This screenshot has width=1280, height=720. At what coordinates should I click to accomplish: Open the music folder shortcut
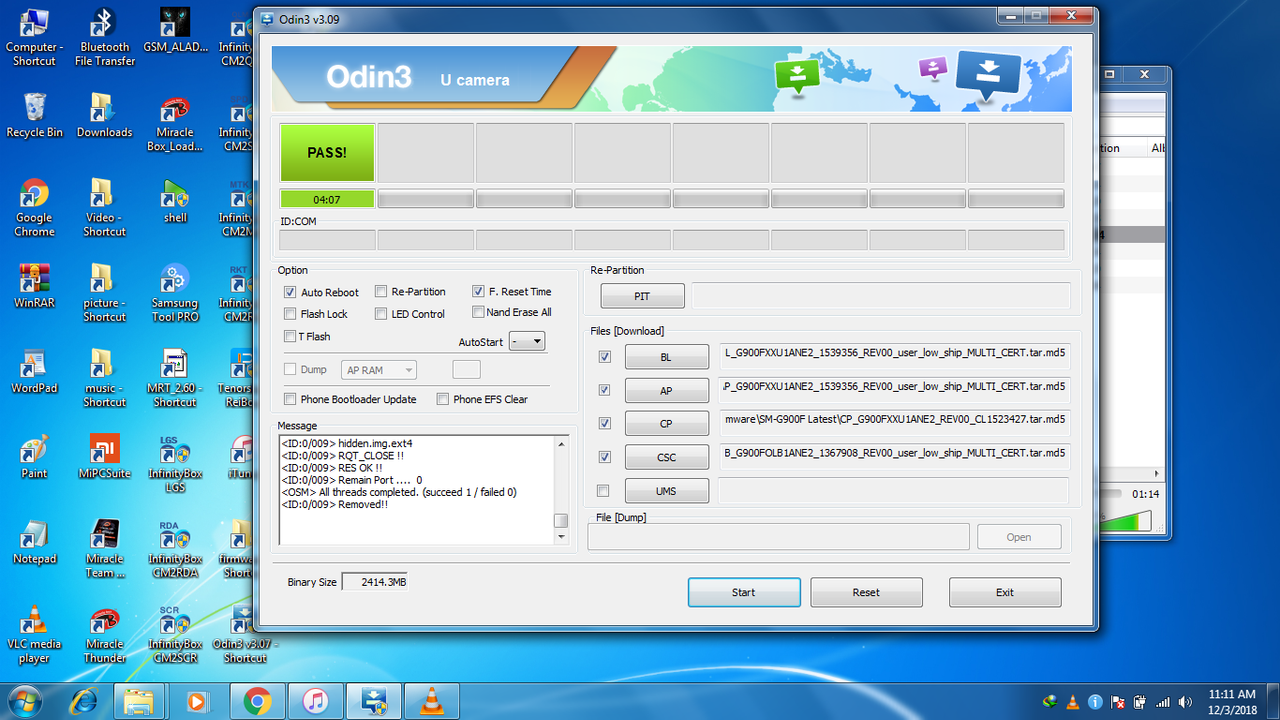pos(105,379)
